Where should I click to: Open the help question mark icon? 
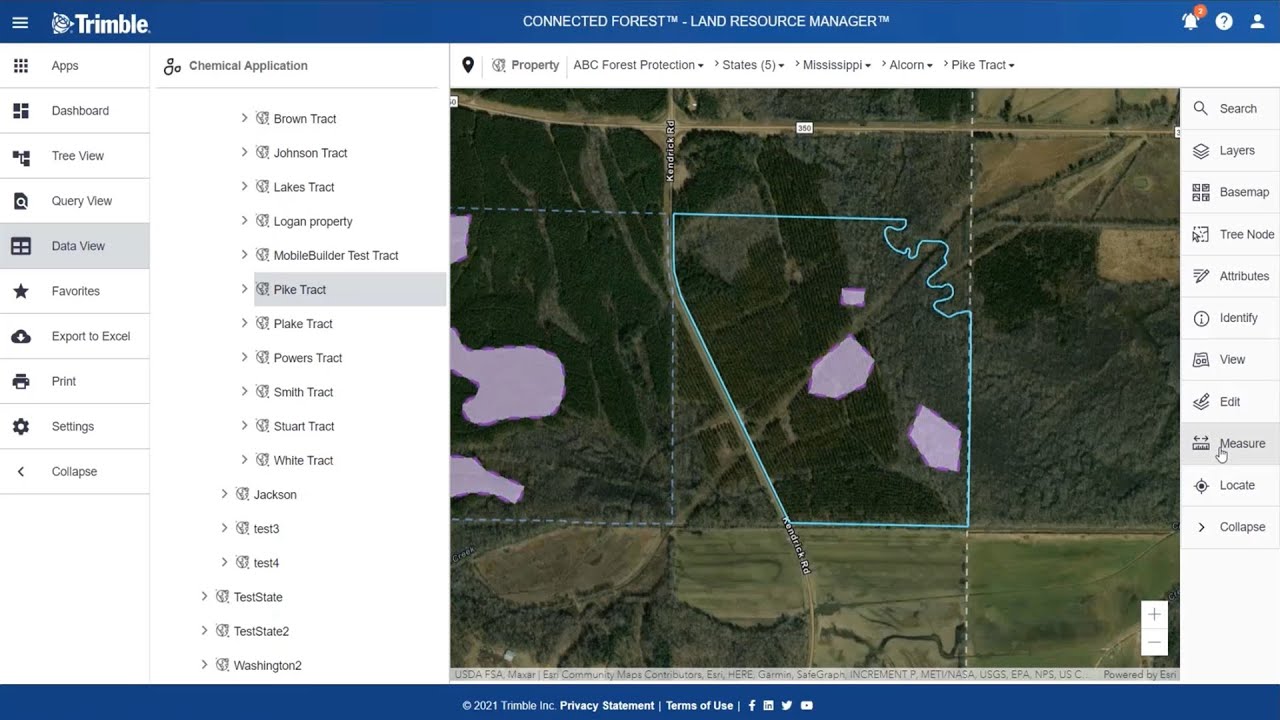(x=1224, y=21)
